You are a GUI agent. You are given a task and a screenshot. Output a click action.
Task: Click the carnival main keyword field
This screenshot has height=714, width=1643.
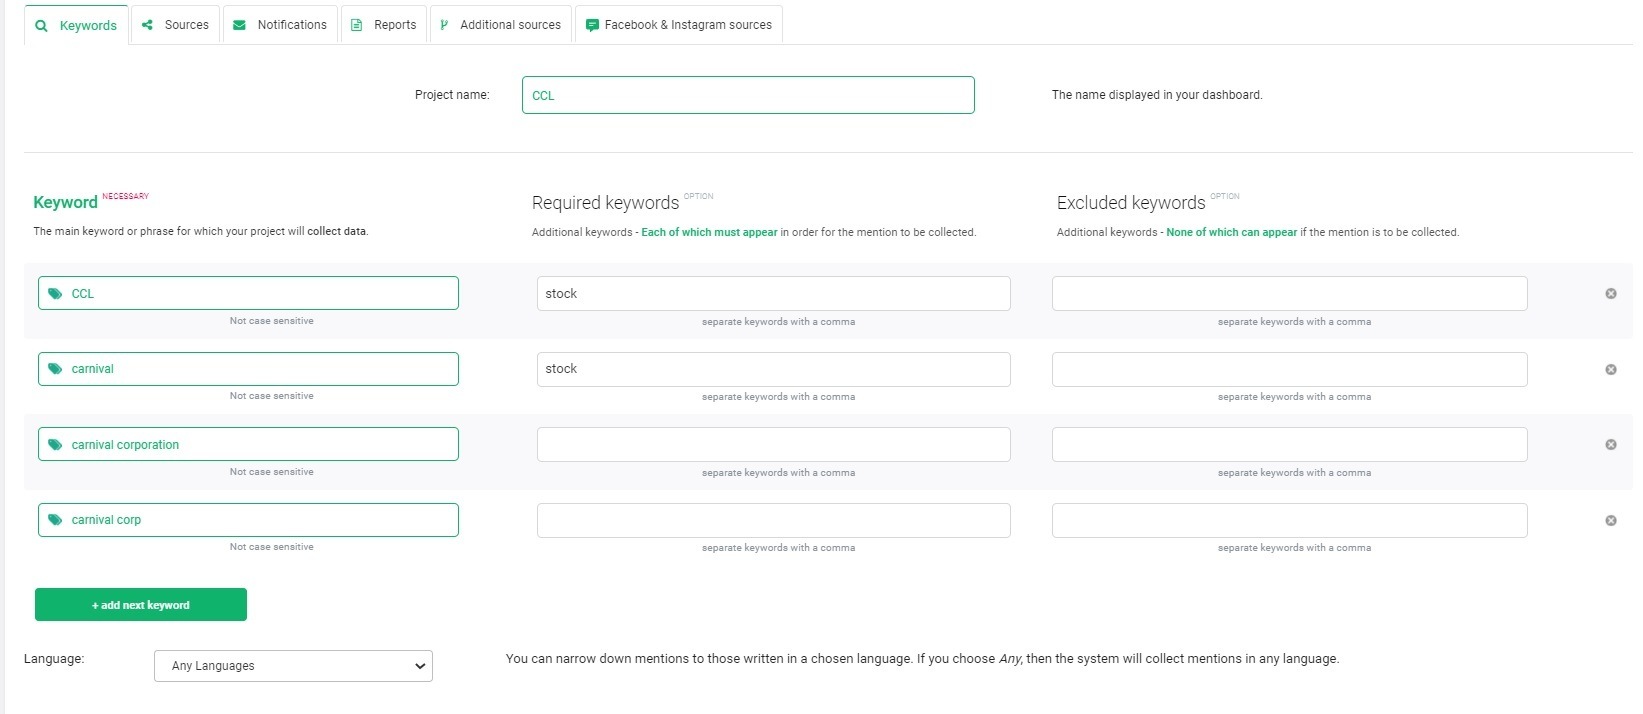point(248,369)
